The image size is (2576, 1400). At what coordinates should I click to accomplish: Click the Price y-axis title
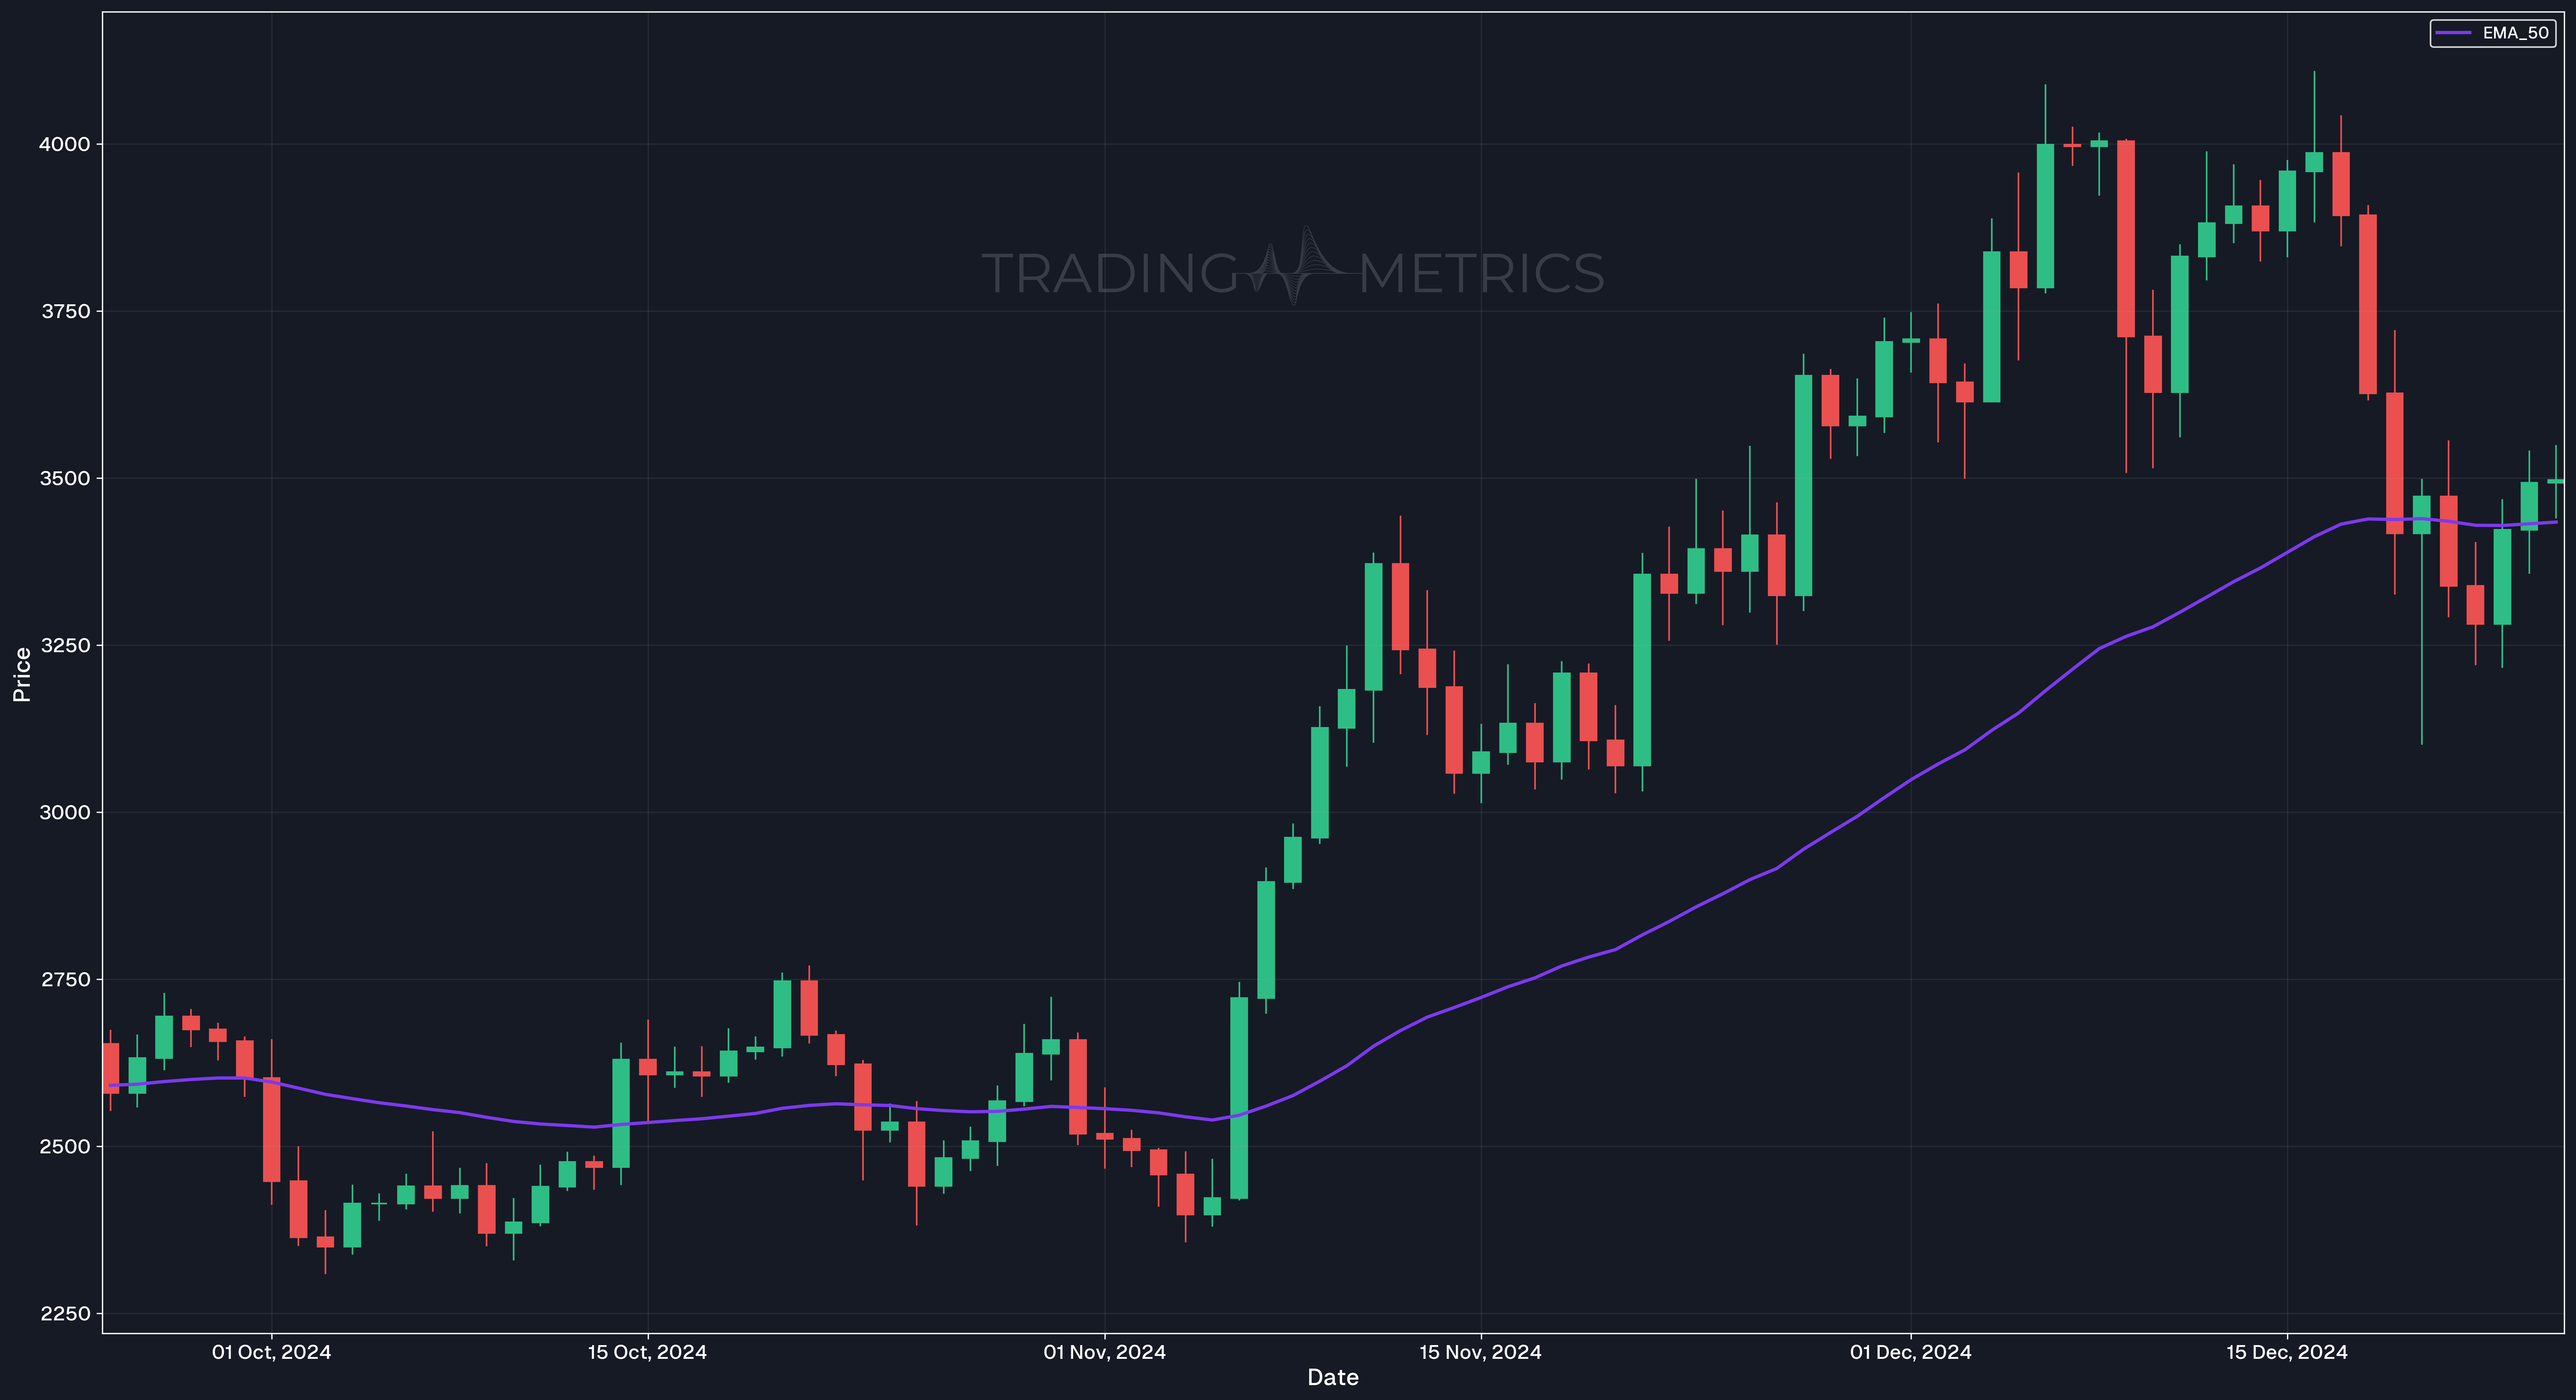pyautogui.click(x=22, y=674)
